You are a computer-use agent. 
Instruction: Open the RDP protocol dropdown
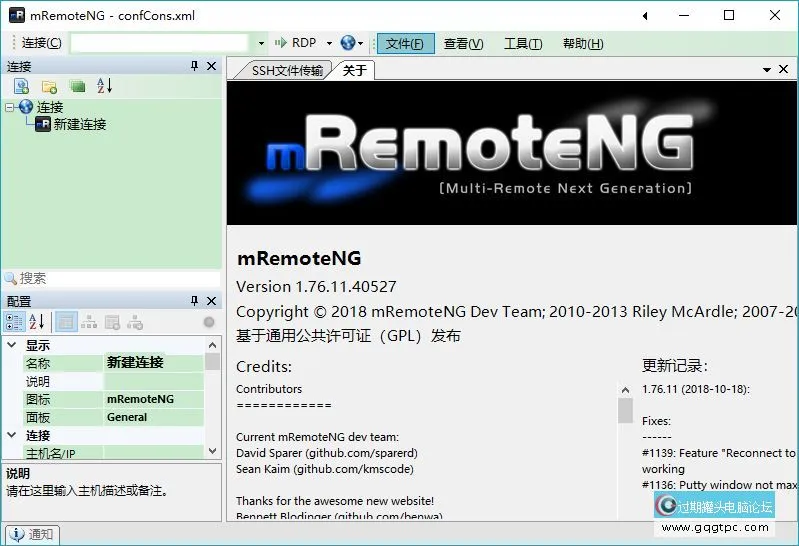pyautogui.click(x=328, y=43)
